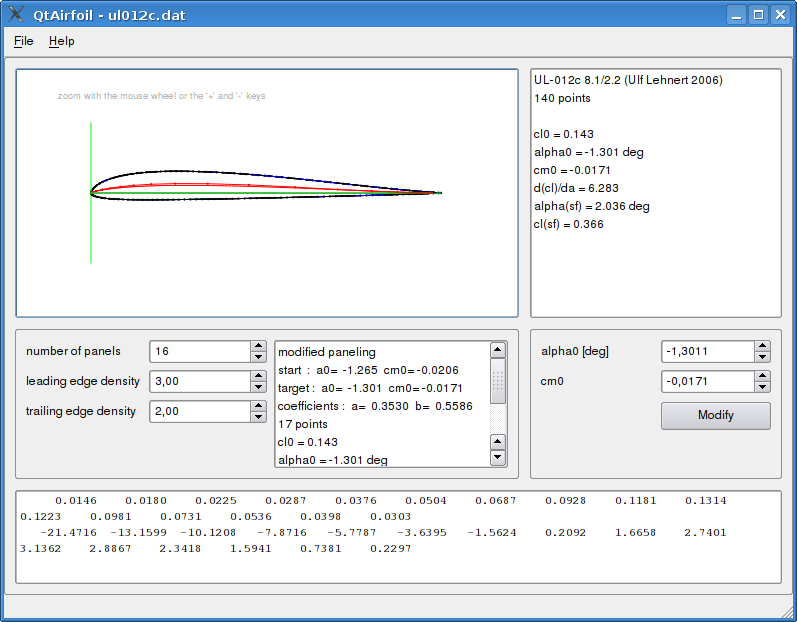Decrease cm0 value with down arrow

coord(762,387)
